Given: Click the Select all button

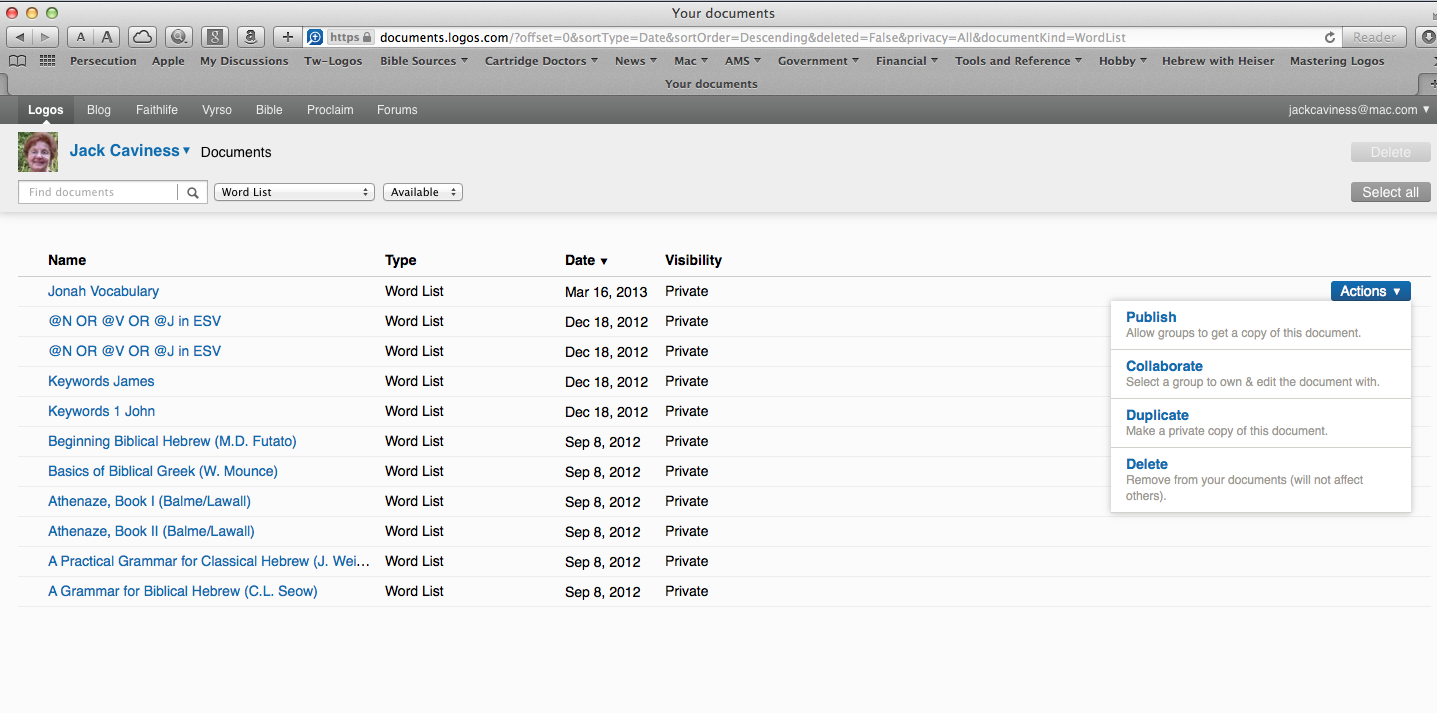Looking at the screenshot, I should tap(1390, 192).
